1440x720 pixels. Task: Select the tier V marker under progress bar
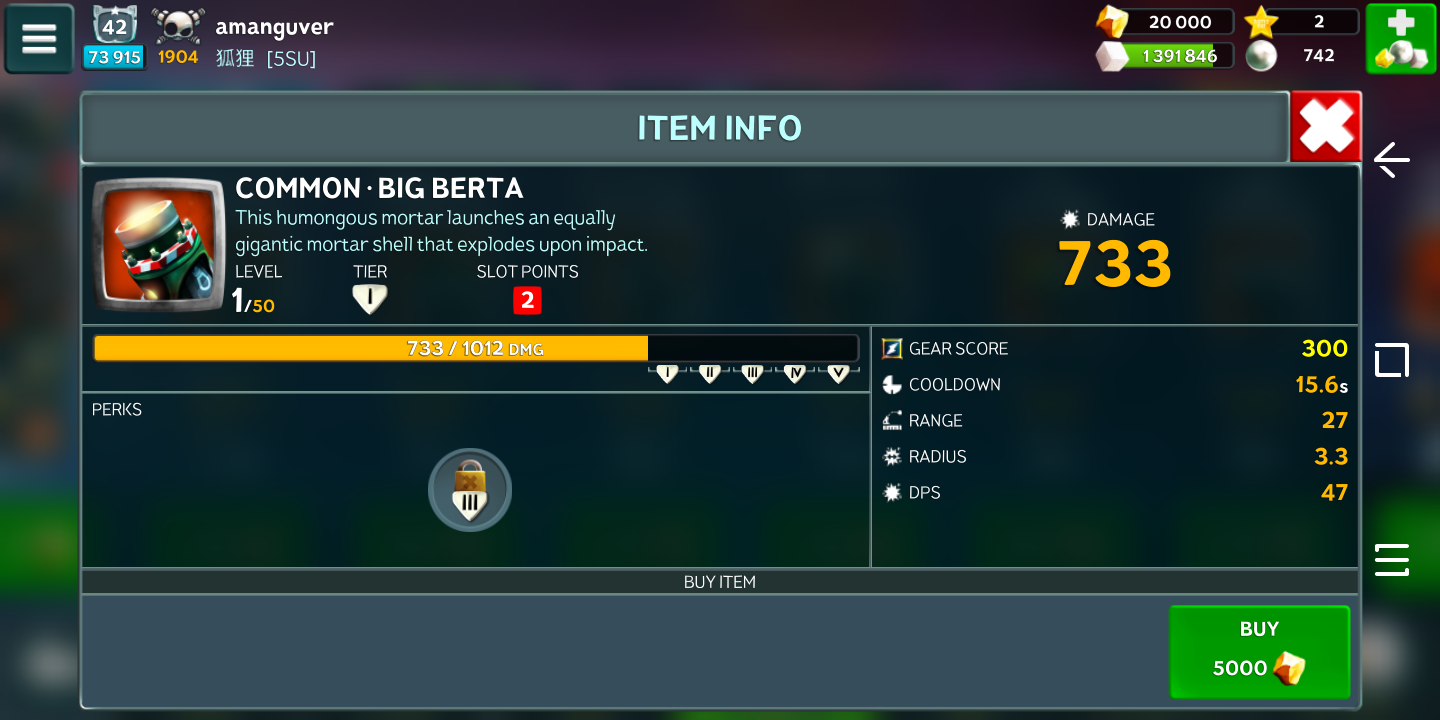pyautogui.click(x=838, y=373)
